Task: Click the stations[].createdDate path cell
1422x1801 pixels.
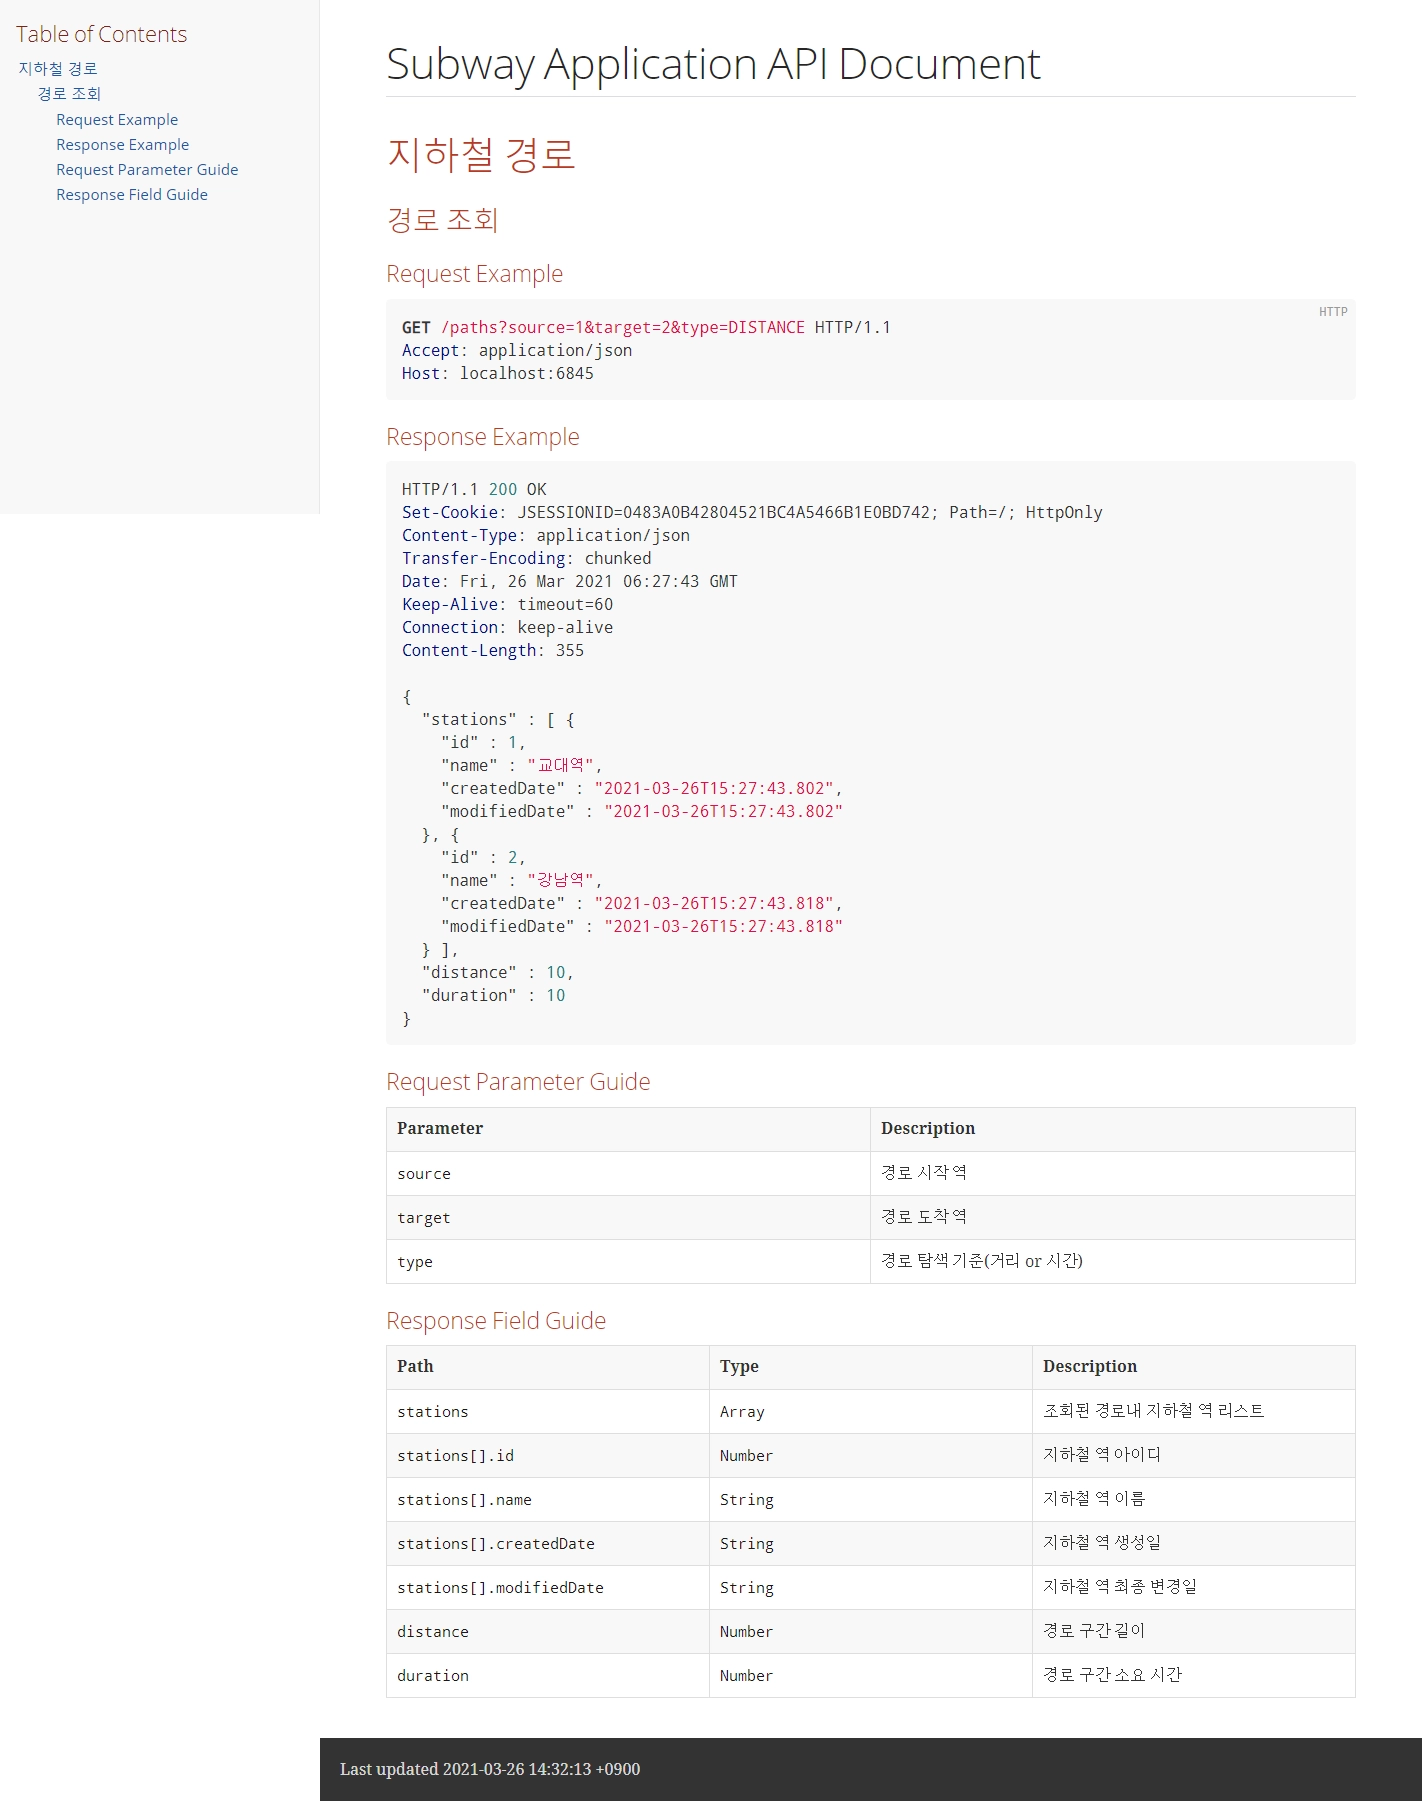Action: tap(496, 1544)
